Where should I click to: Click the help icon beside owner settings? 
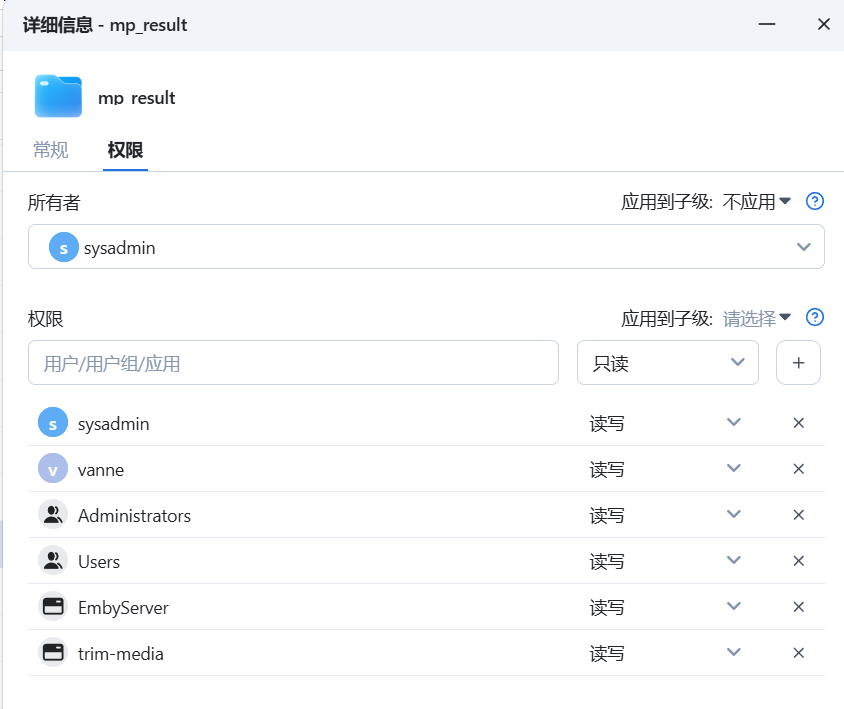click(x=815, y=201)
